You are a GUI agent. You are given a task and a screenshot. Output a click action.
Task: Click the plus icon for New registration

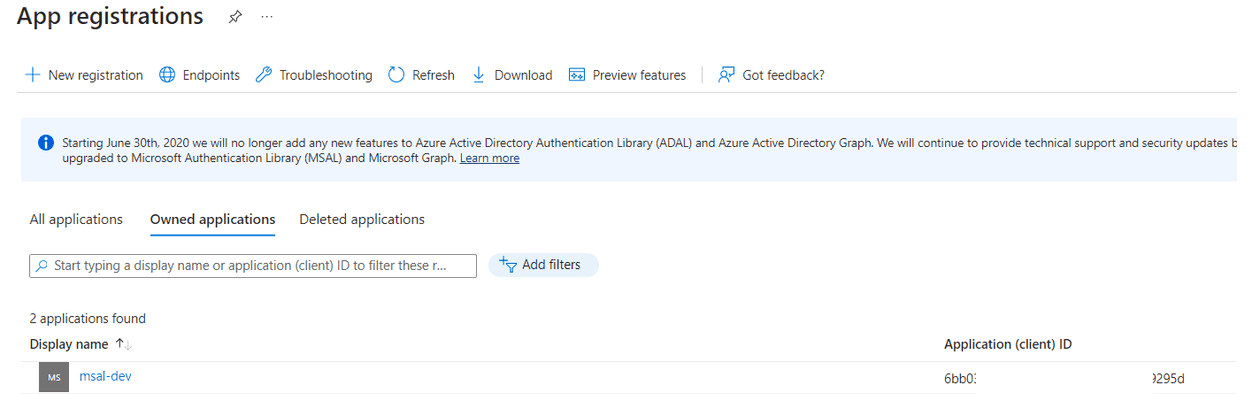click(33, 75)
